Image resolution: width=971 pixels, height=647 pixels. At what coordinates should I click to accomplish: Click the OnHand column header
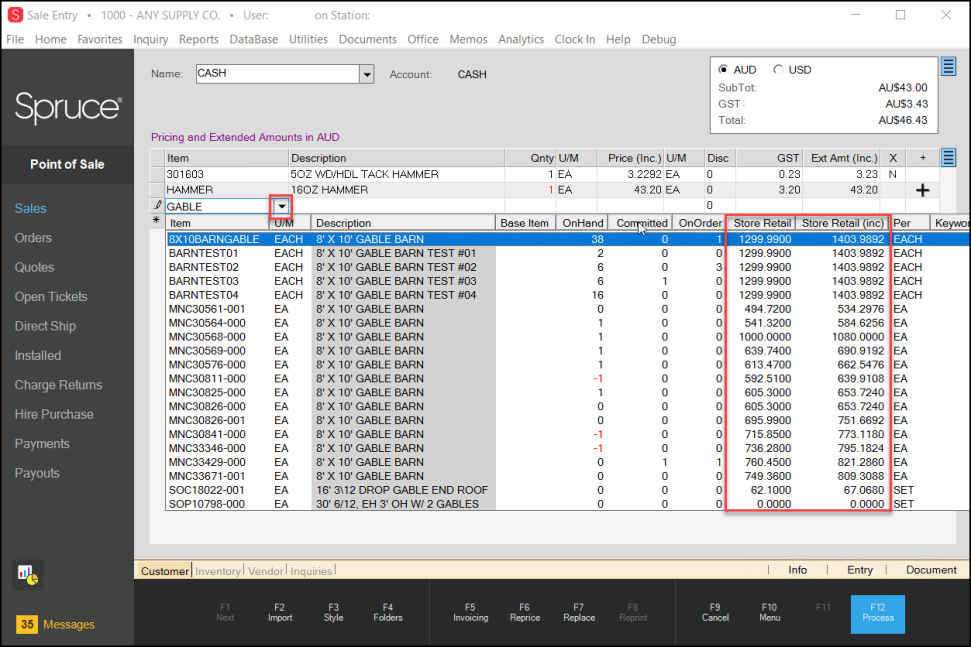click(x=582, y=223)
